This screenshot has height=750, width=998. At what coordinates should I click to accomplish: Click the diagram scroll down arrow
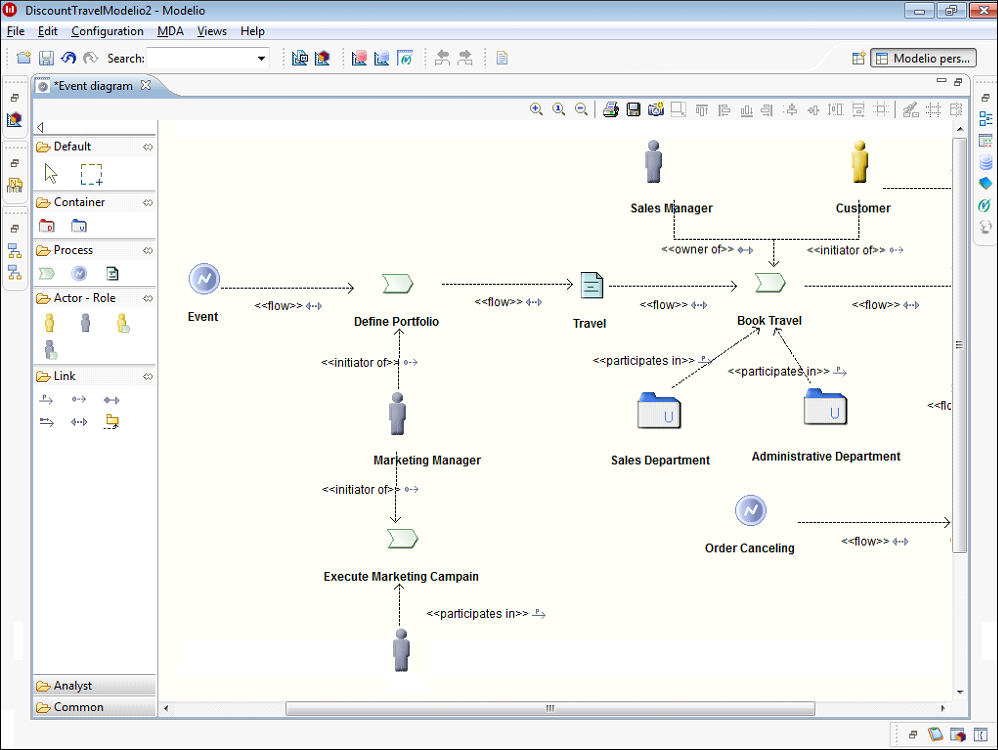coord(960,692)
